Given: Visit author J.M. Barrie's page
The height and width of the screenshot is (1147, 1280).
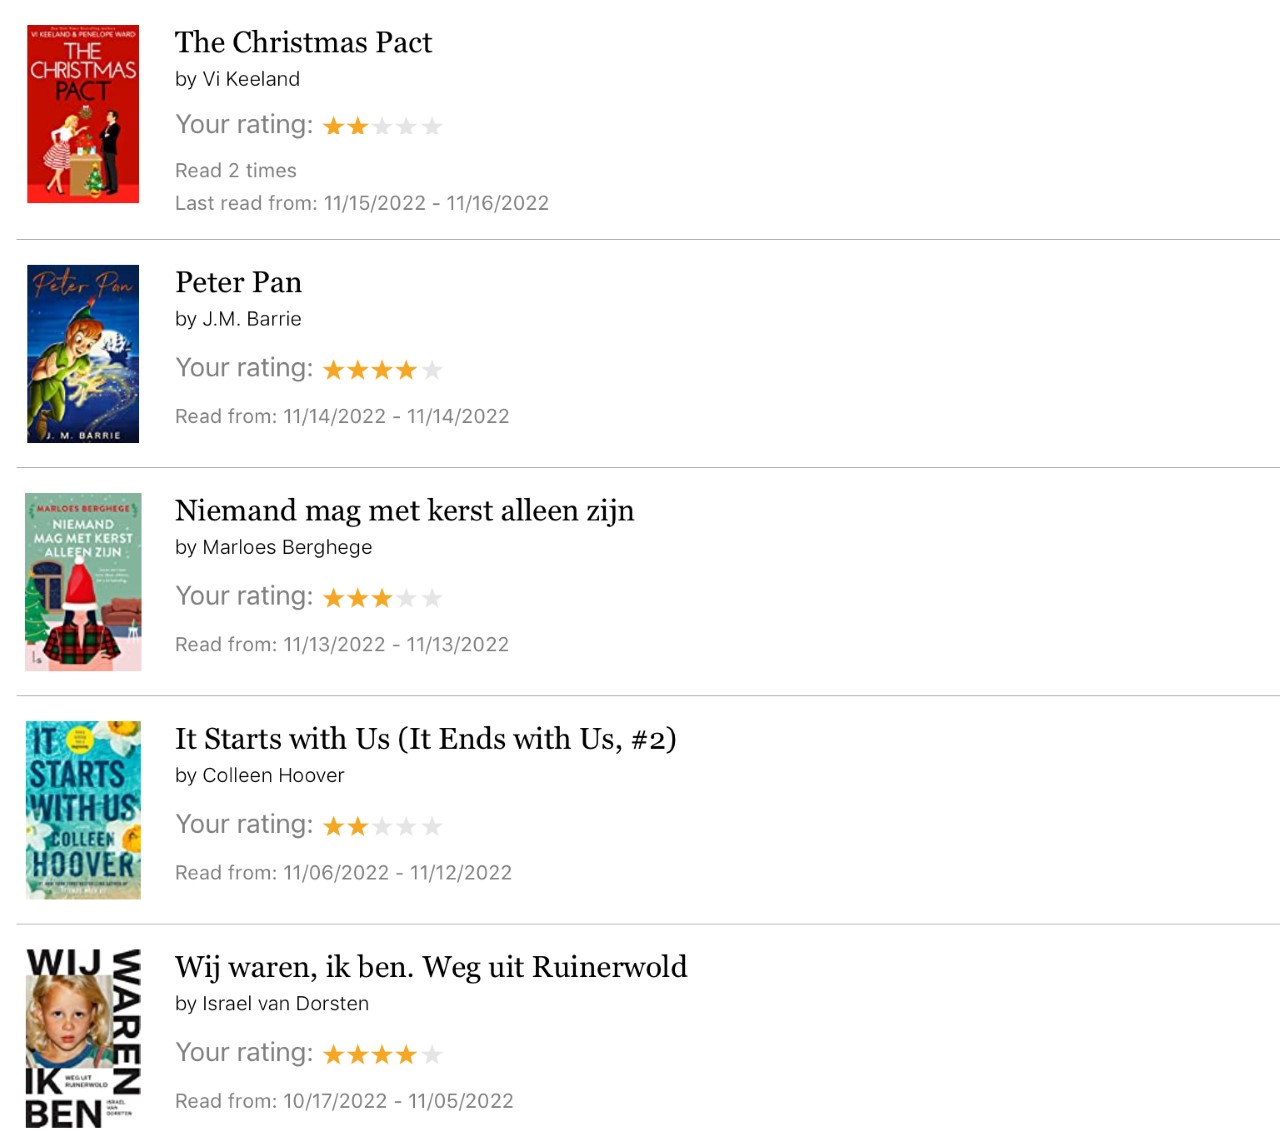Looking at the screenshot, I should (252, 319).
